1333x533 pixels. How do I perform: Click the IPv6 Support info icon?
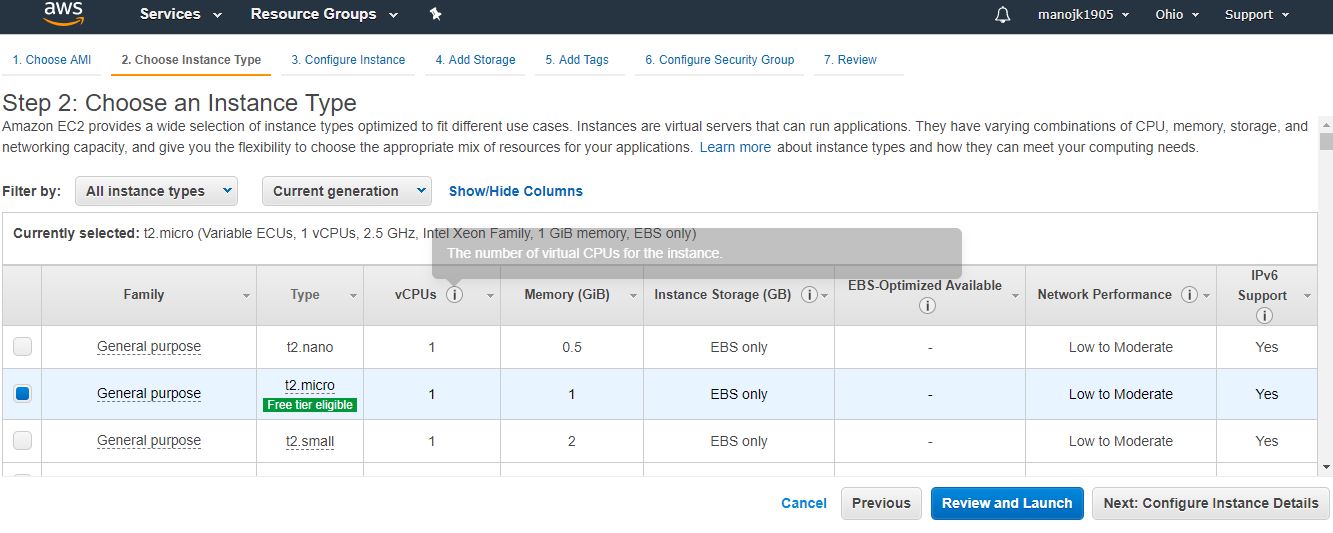click(x=1264, y=316)
